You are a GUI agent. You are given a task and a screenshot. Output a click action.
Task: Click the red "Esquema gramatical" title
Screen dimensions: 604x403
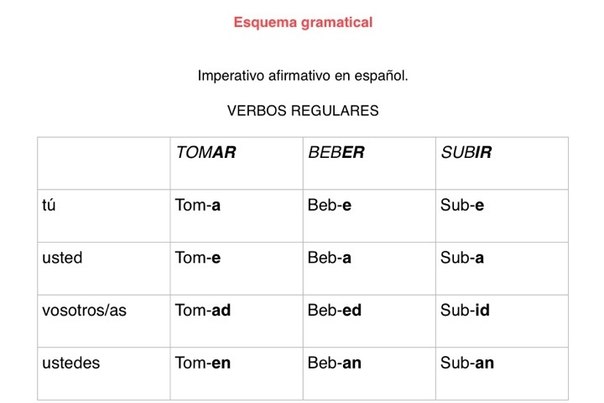coord(302,22)
